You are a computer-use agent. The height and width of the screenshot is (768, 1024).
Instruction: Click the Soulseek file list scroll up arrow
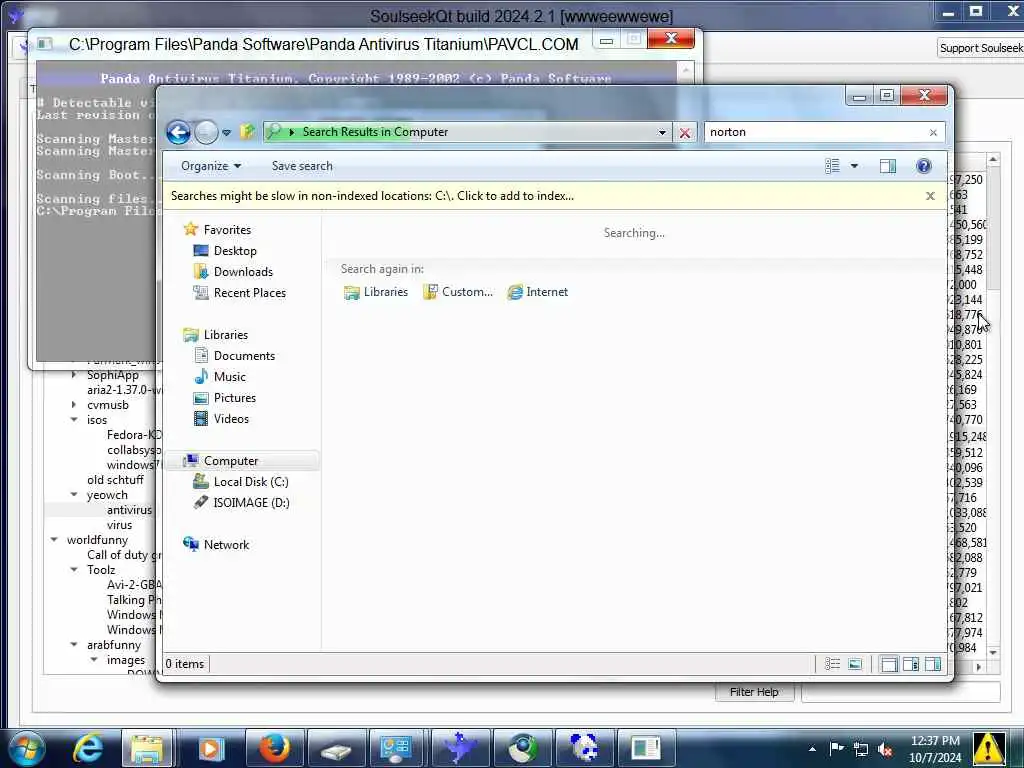993,159
